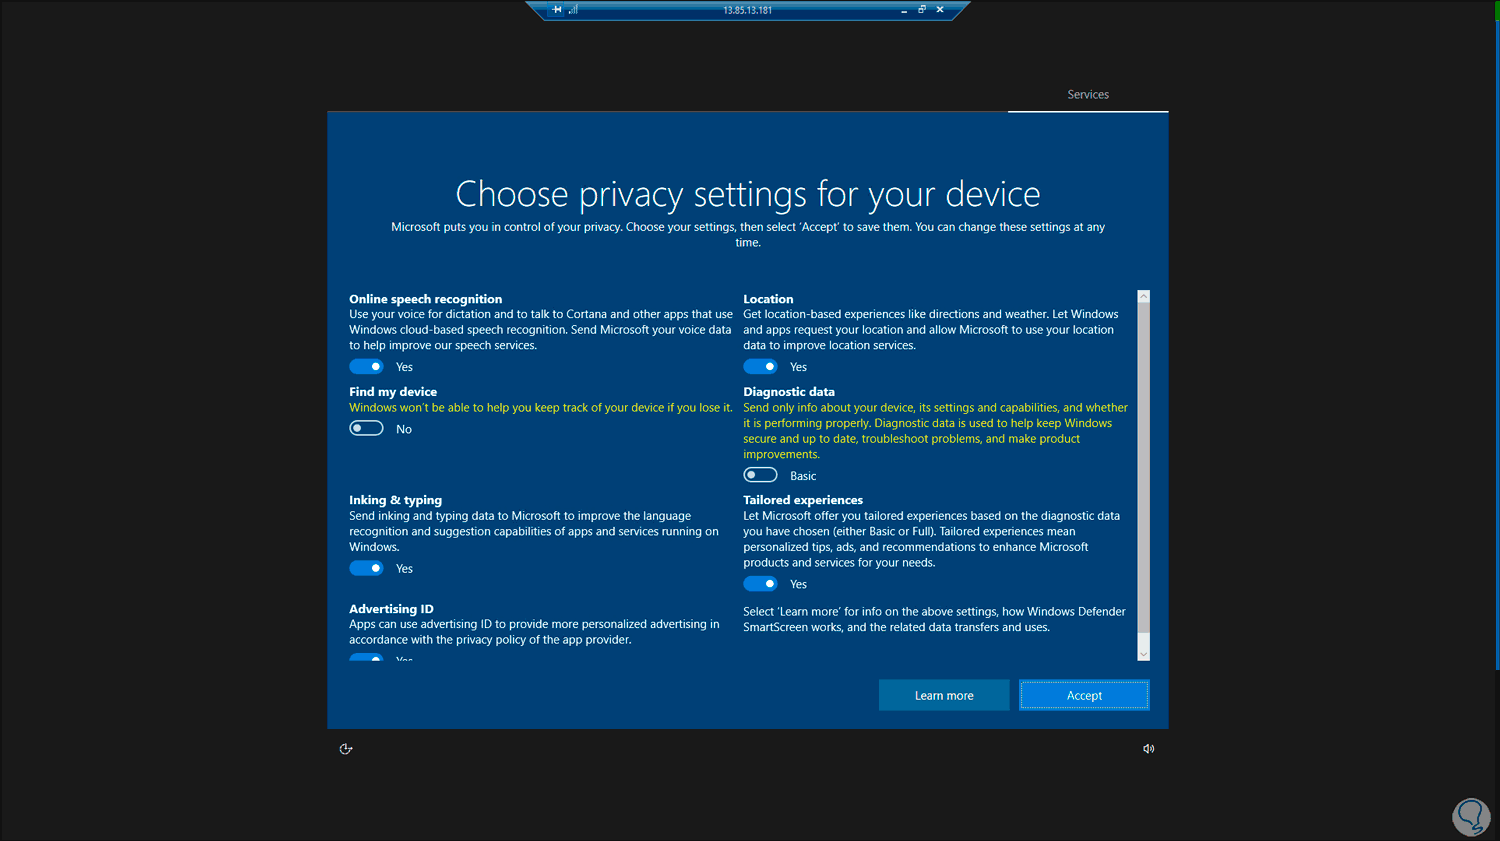Turn off the Tailored experiences toggle
Viewport: 1500px width, 841px height.
coord(760,584)
